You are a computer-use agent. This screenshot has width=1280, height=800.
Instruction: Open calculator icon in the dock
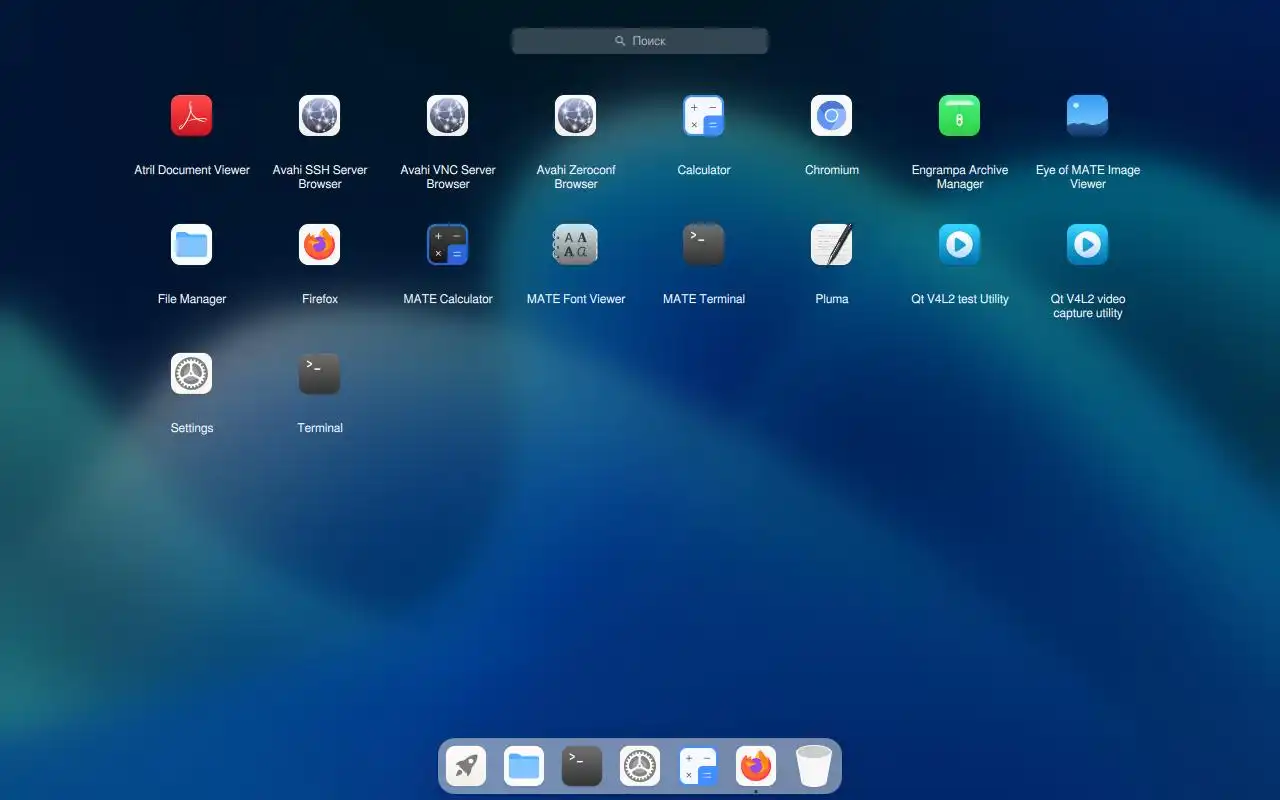(x=698, y=767)
